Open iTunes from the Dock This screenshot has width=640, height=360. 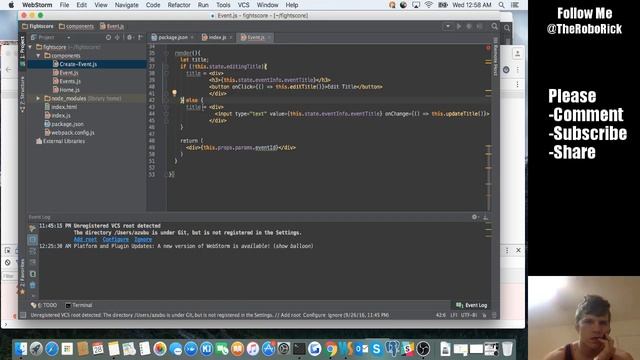(253, 349)
